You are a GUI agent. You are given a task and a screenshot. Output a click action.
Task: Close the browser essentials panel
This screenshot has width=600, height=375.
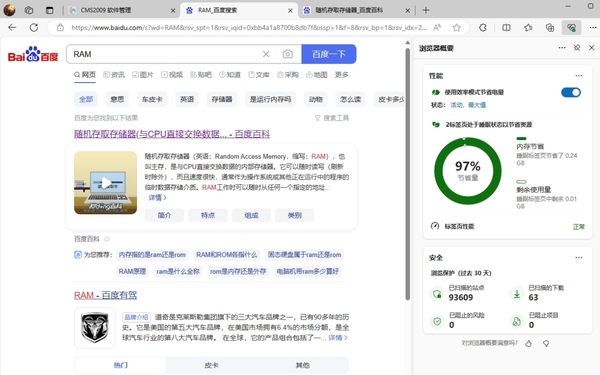592,48
